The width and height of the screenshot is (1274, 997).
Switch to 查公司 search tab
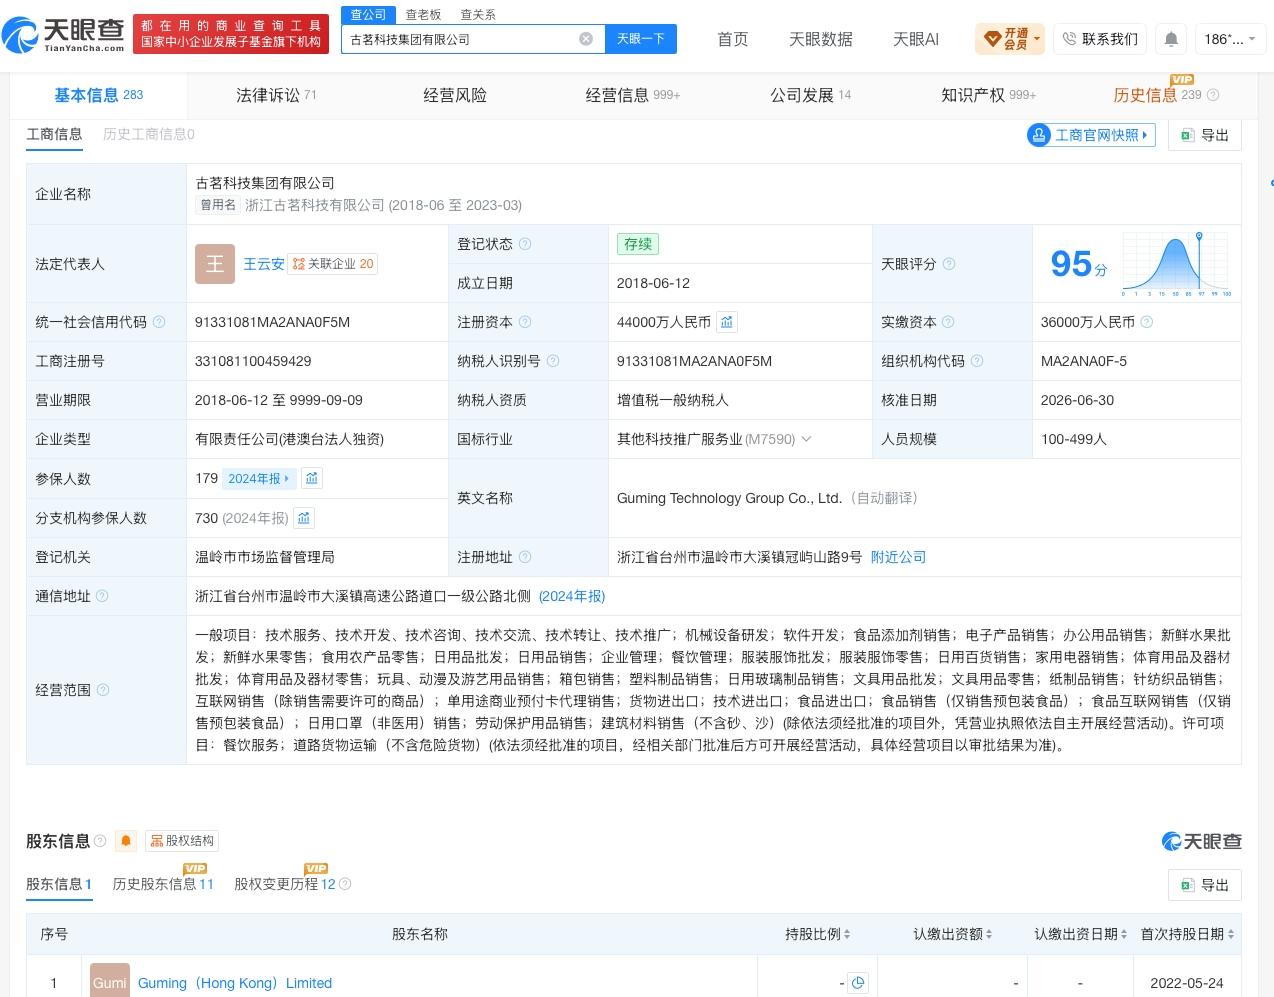point(368,14)
